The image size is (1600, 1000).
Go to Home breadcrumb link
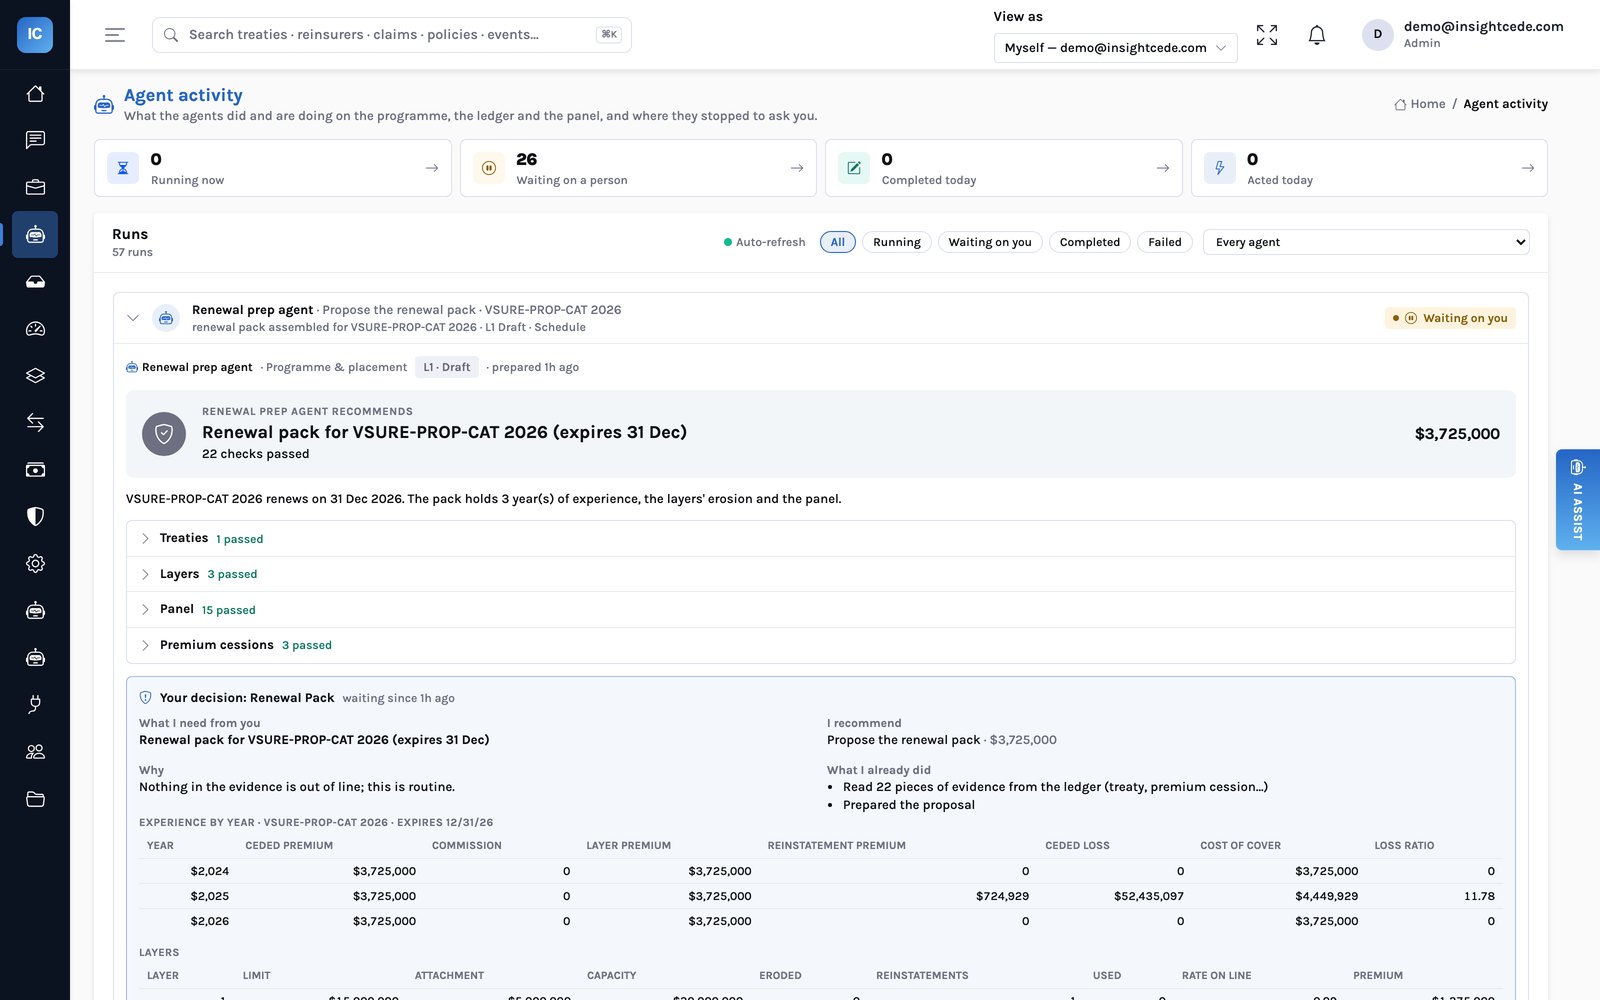point(1420,104)
